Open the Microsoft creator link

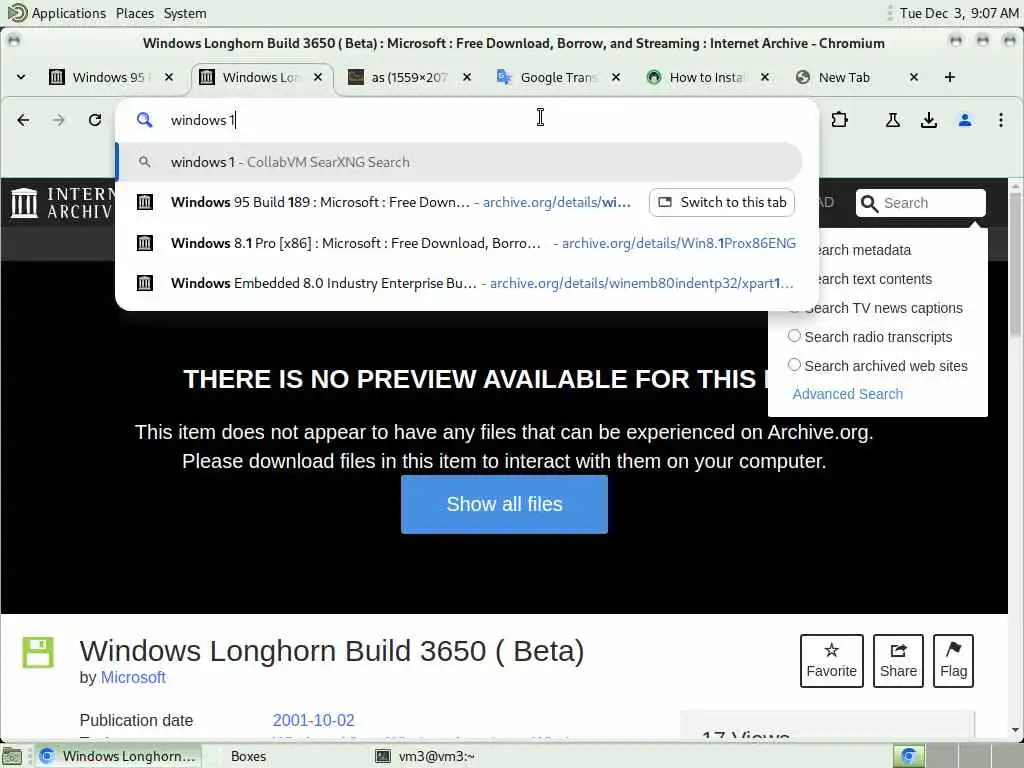(x=133, y=677)
